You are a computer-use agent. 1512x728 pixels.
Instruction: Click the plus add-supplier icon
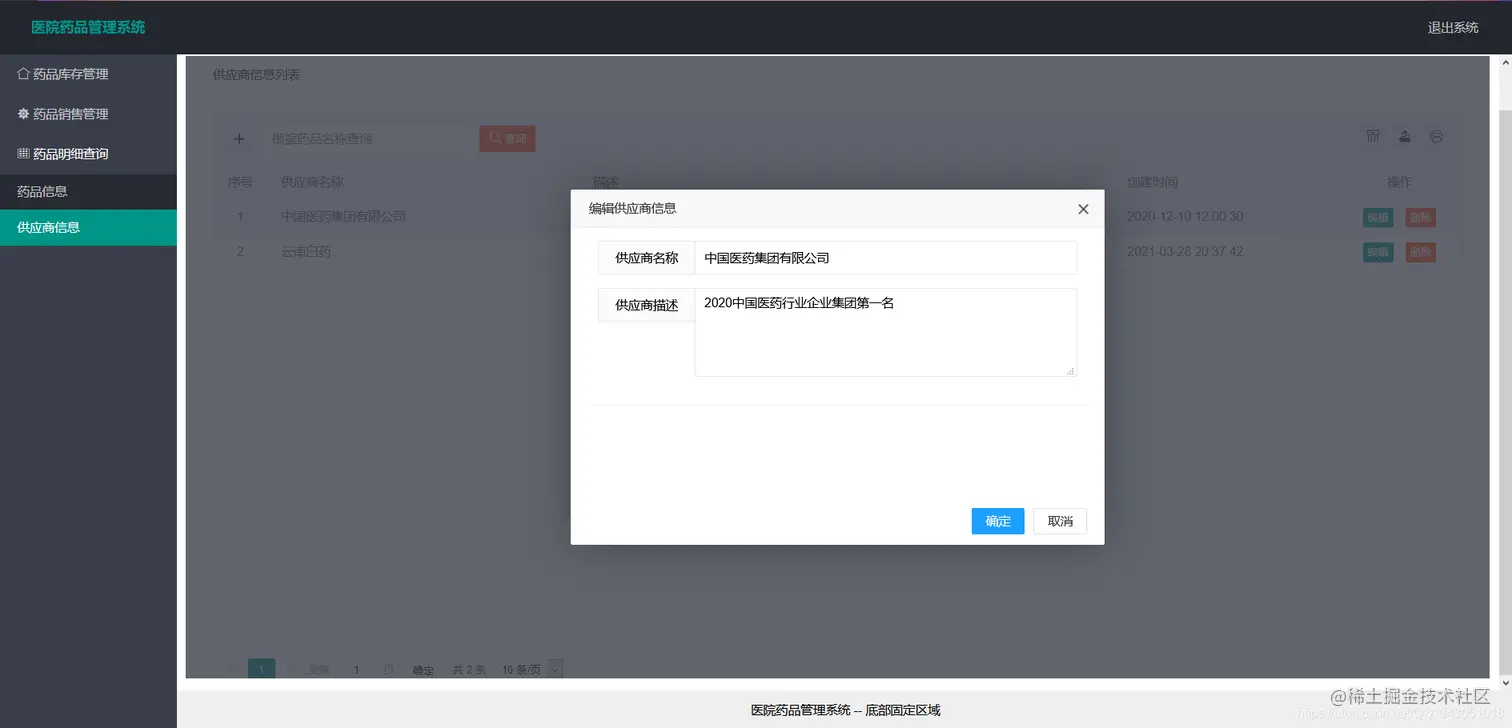[239, 139]
